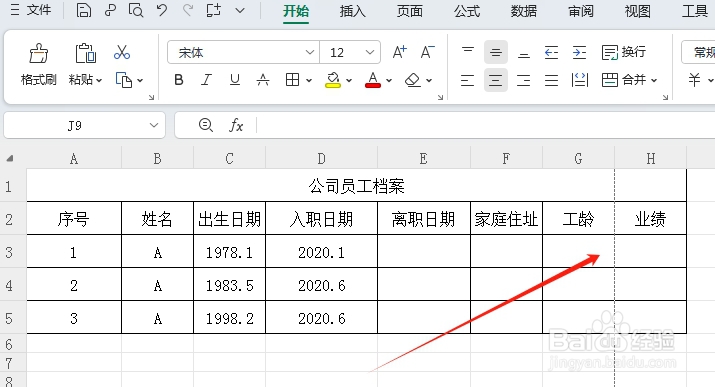715x387 pixels.
Task: Click the select-all corner triangle
Action: click(10, 159)
